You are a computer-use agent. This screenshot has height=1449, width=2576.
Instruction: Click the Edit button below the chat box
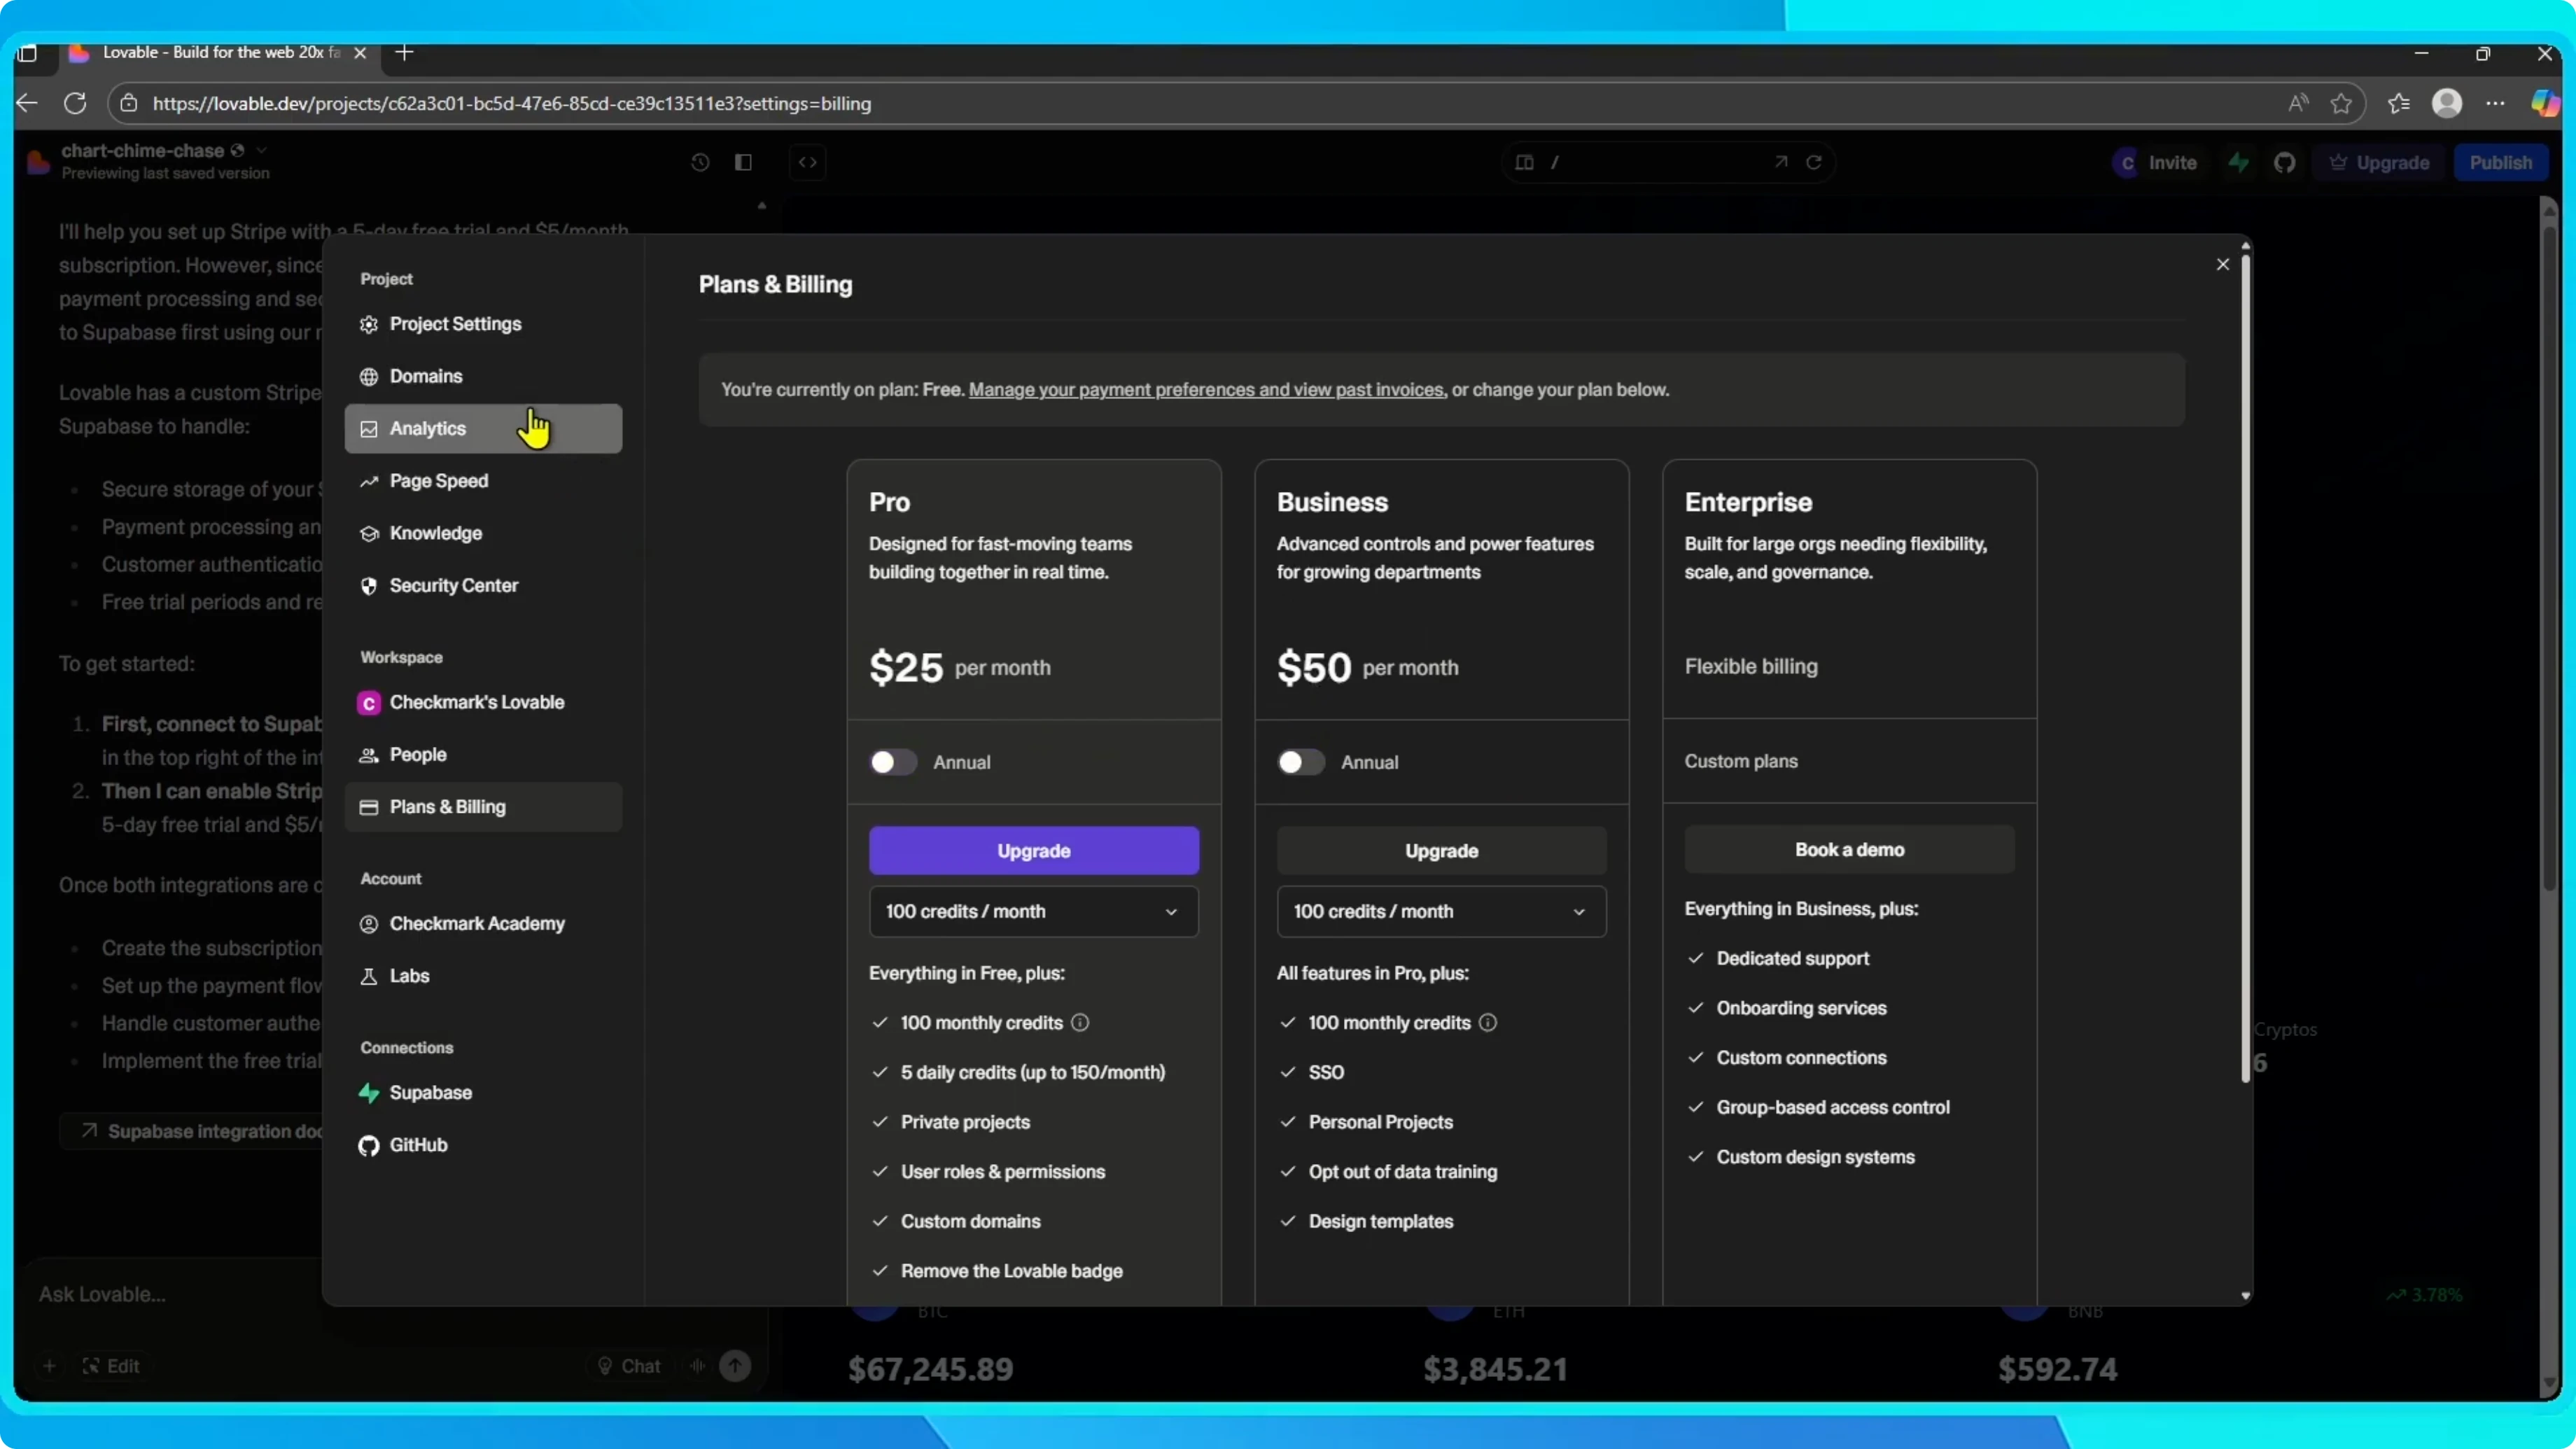111,1365
